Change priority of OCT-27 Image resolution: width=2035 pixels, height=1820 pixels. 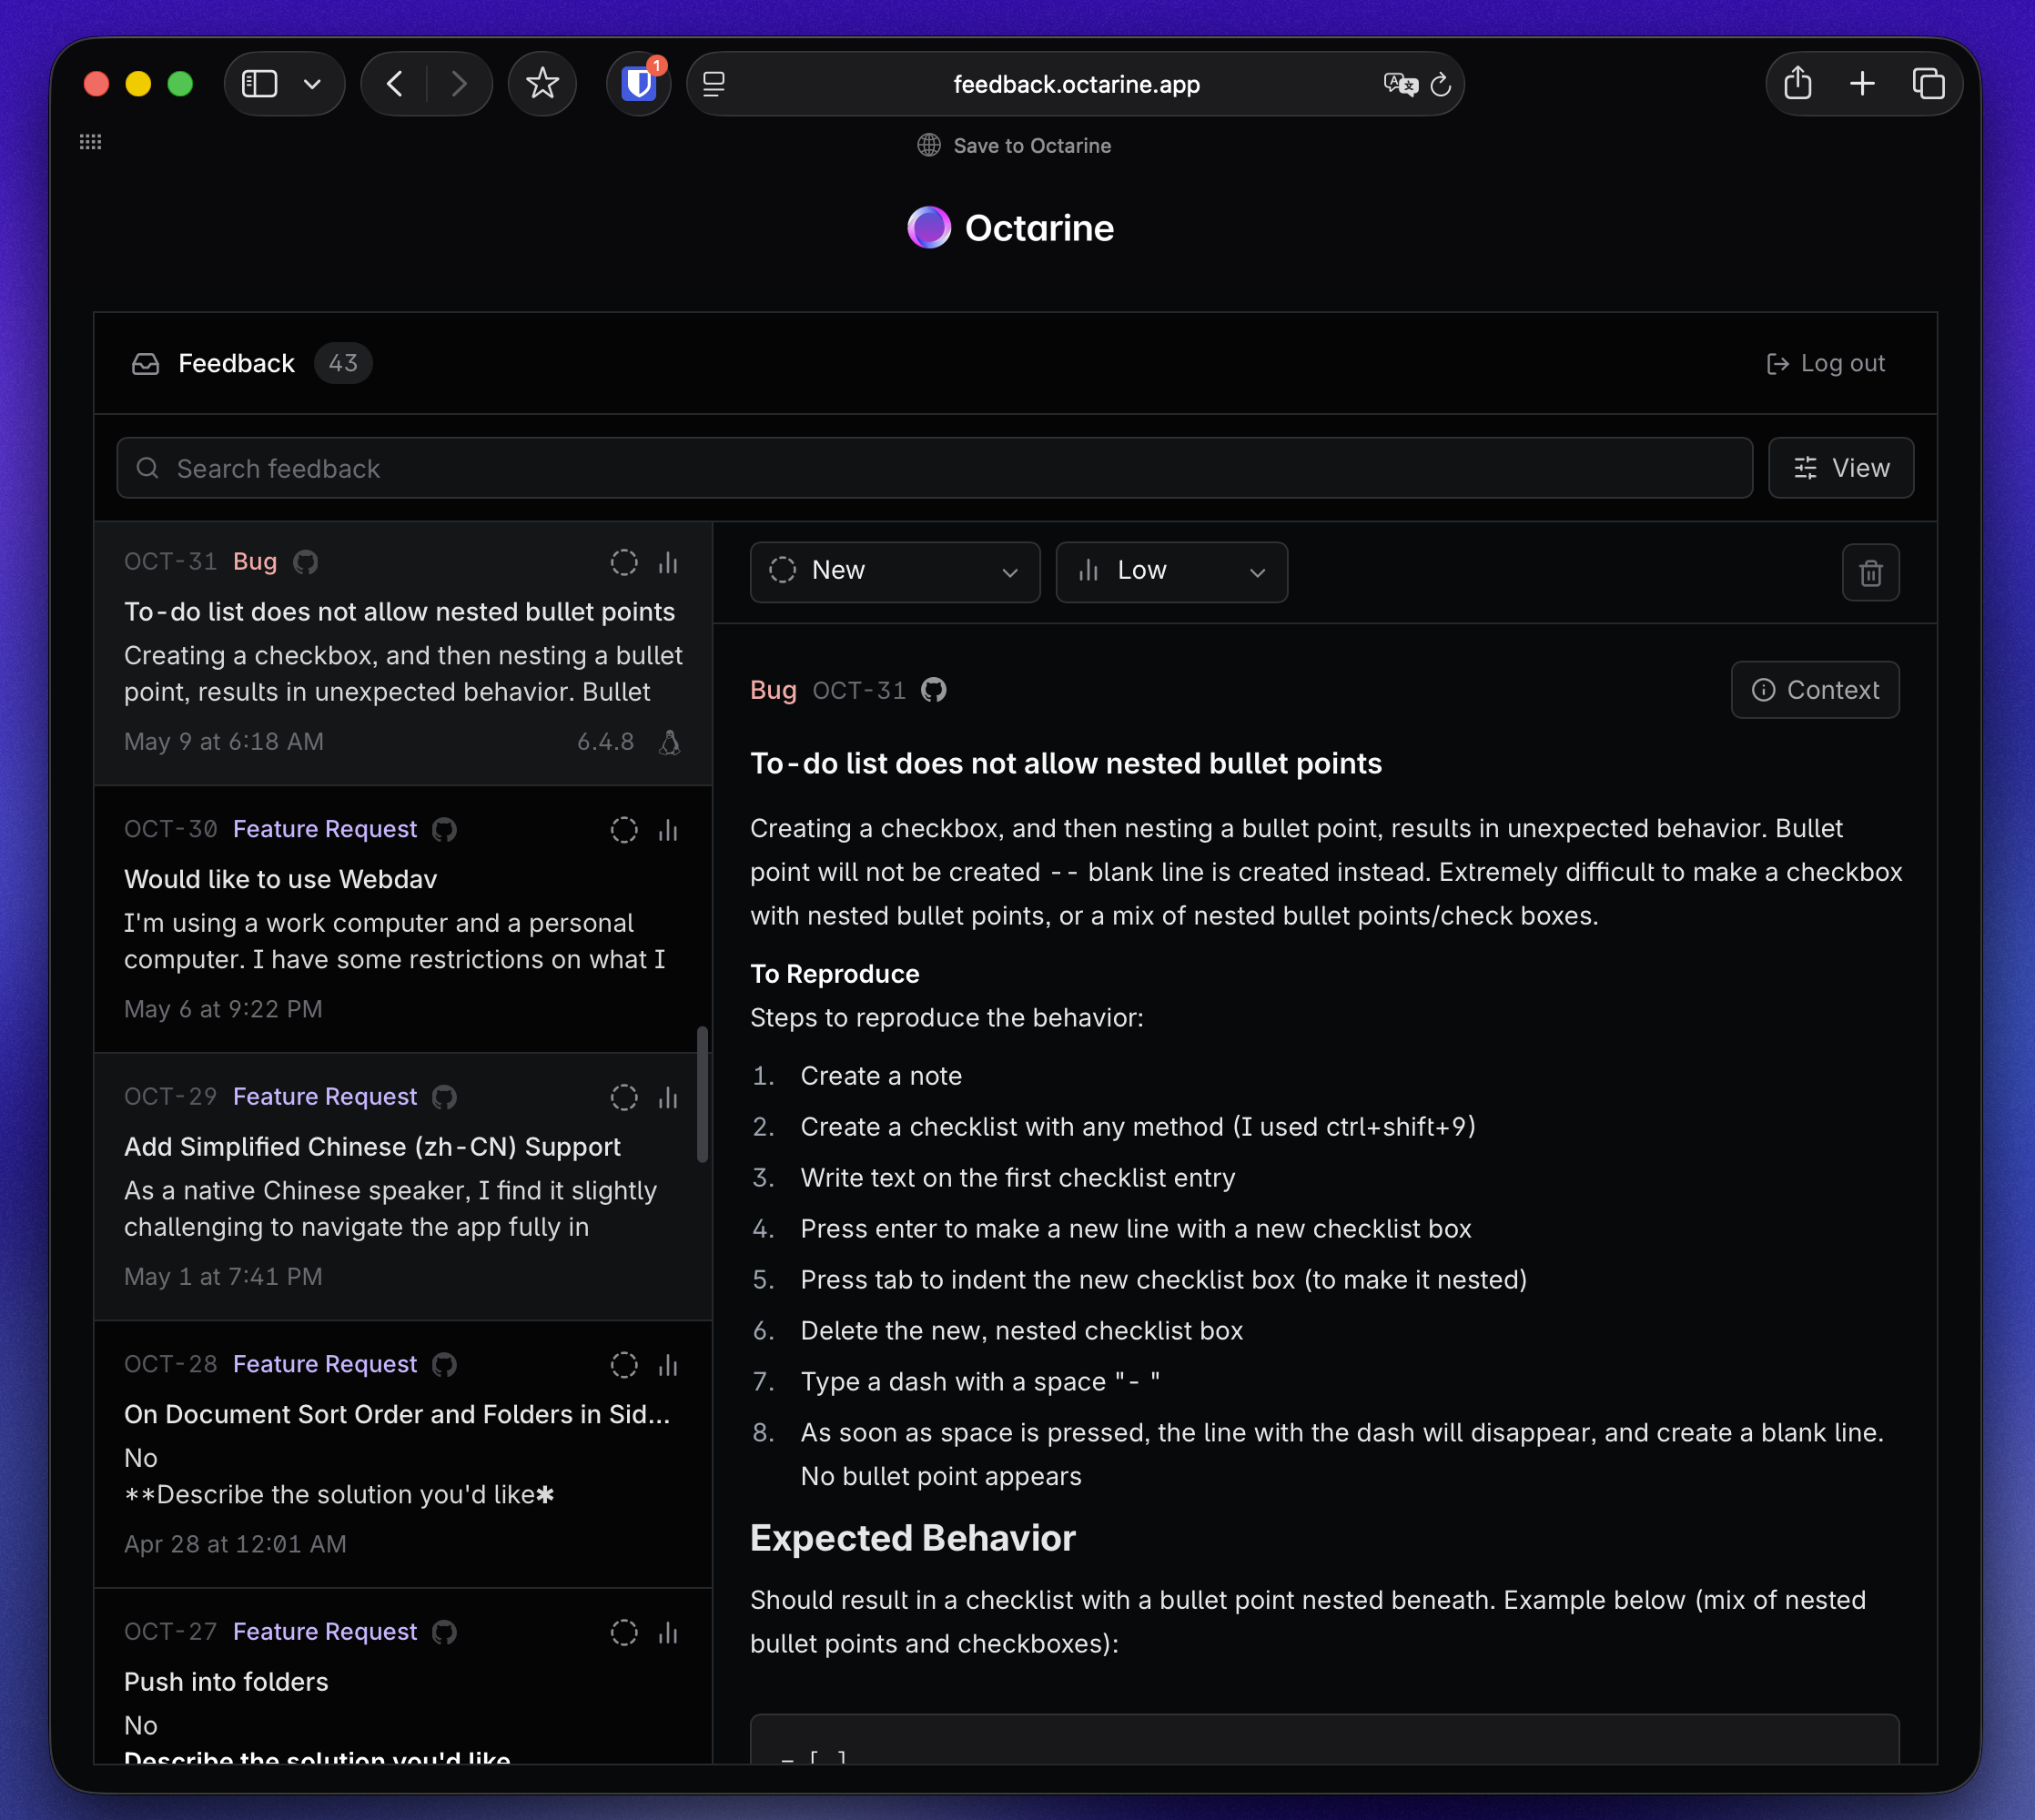tap(668, 1632)
